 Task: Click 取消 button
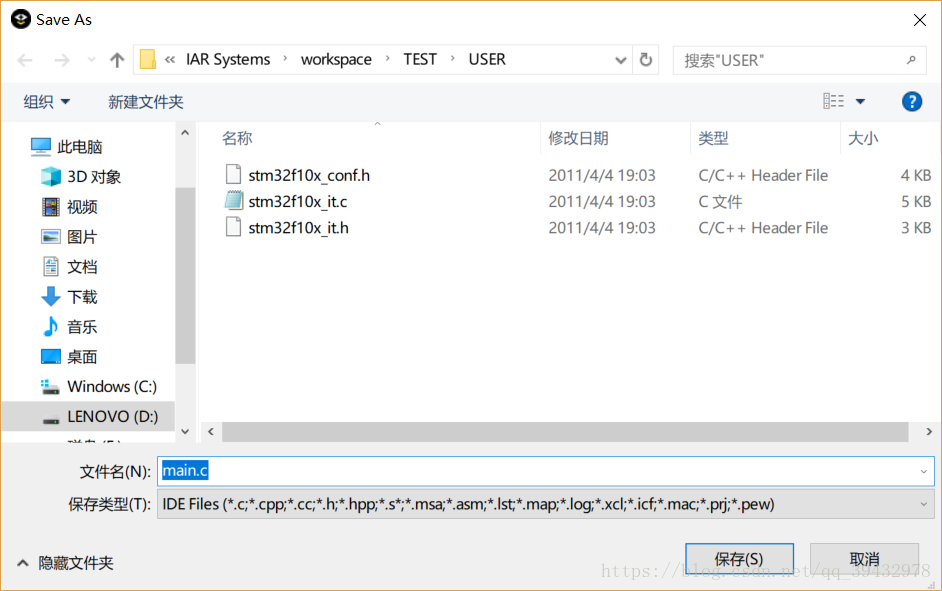[864, 560]
